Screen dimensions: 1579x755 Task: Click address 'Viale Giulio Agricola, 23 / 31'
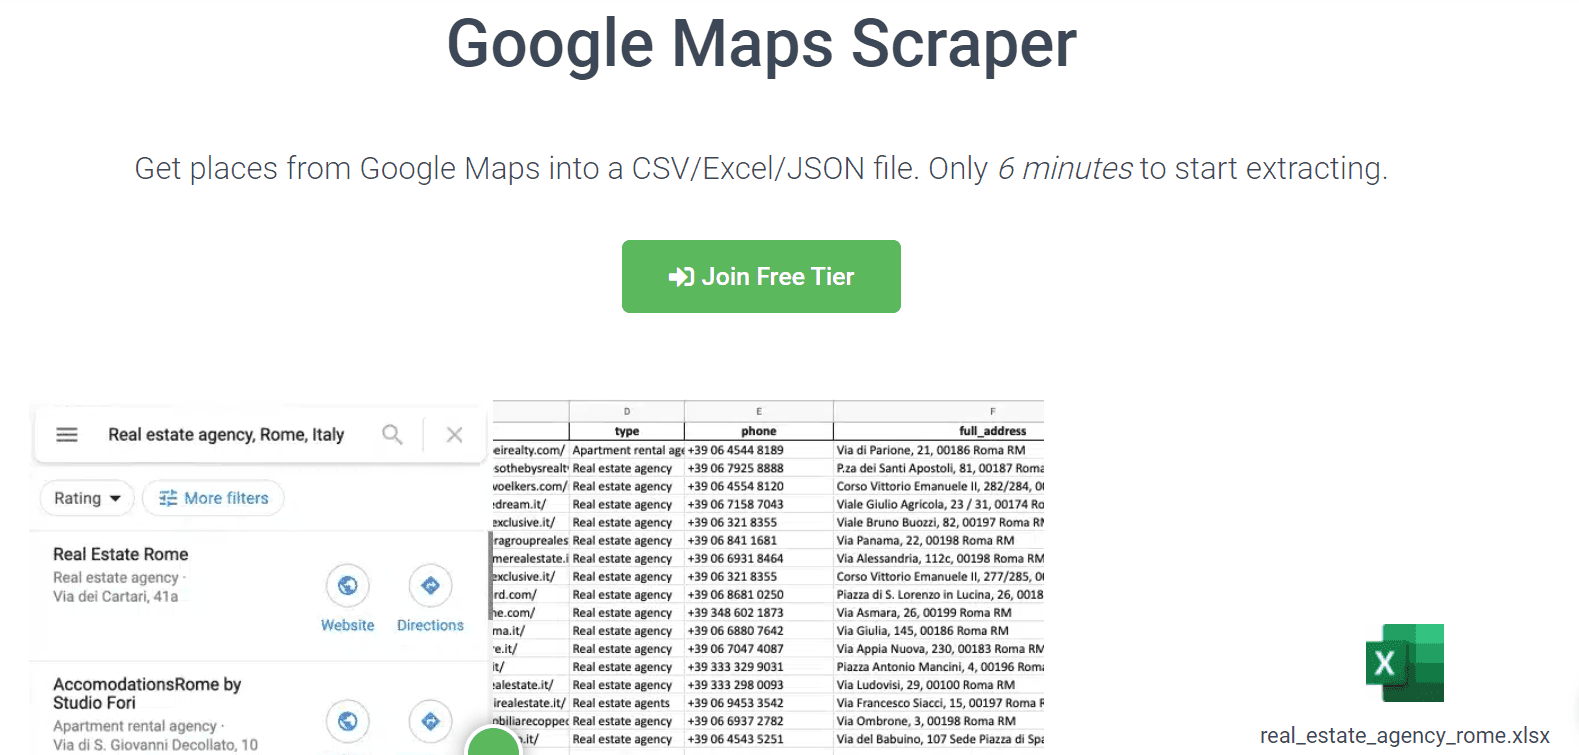point(938,504)
